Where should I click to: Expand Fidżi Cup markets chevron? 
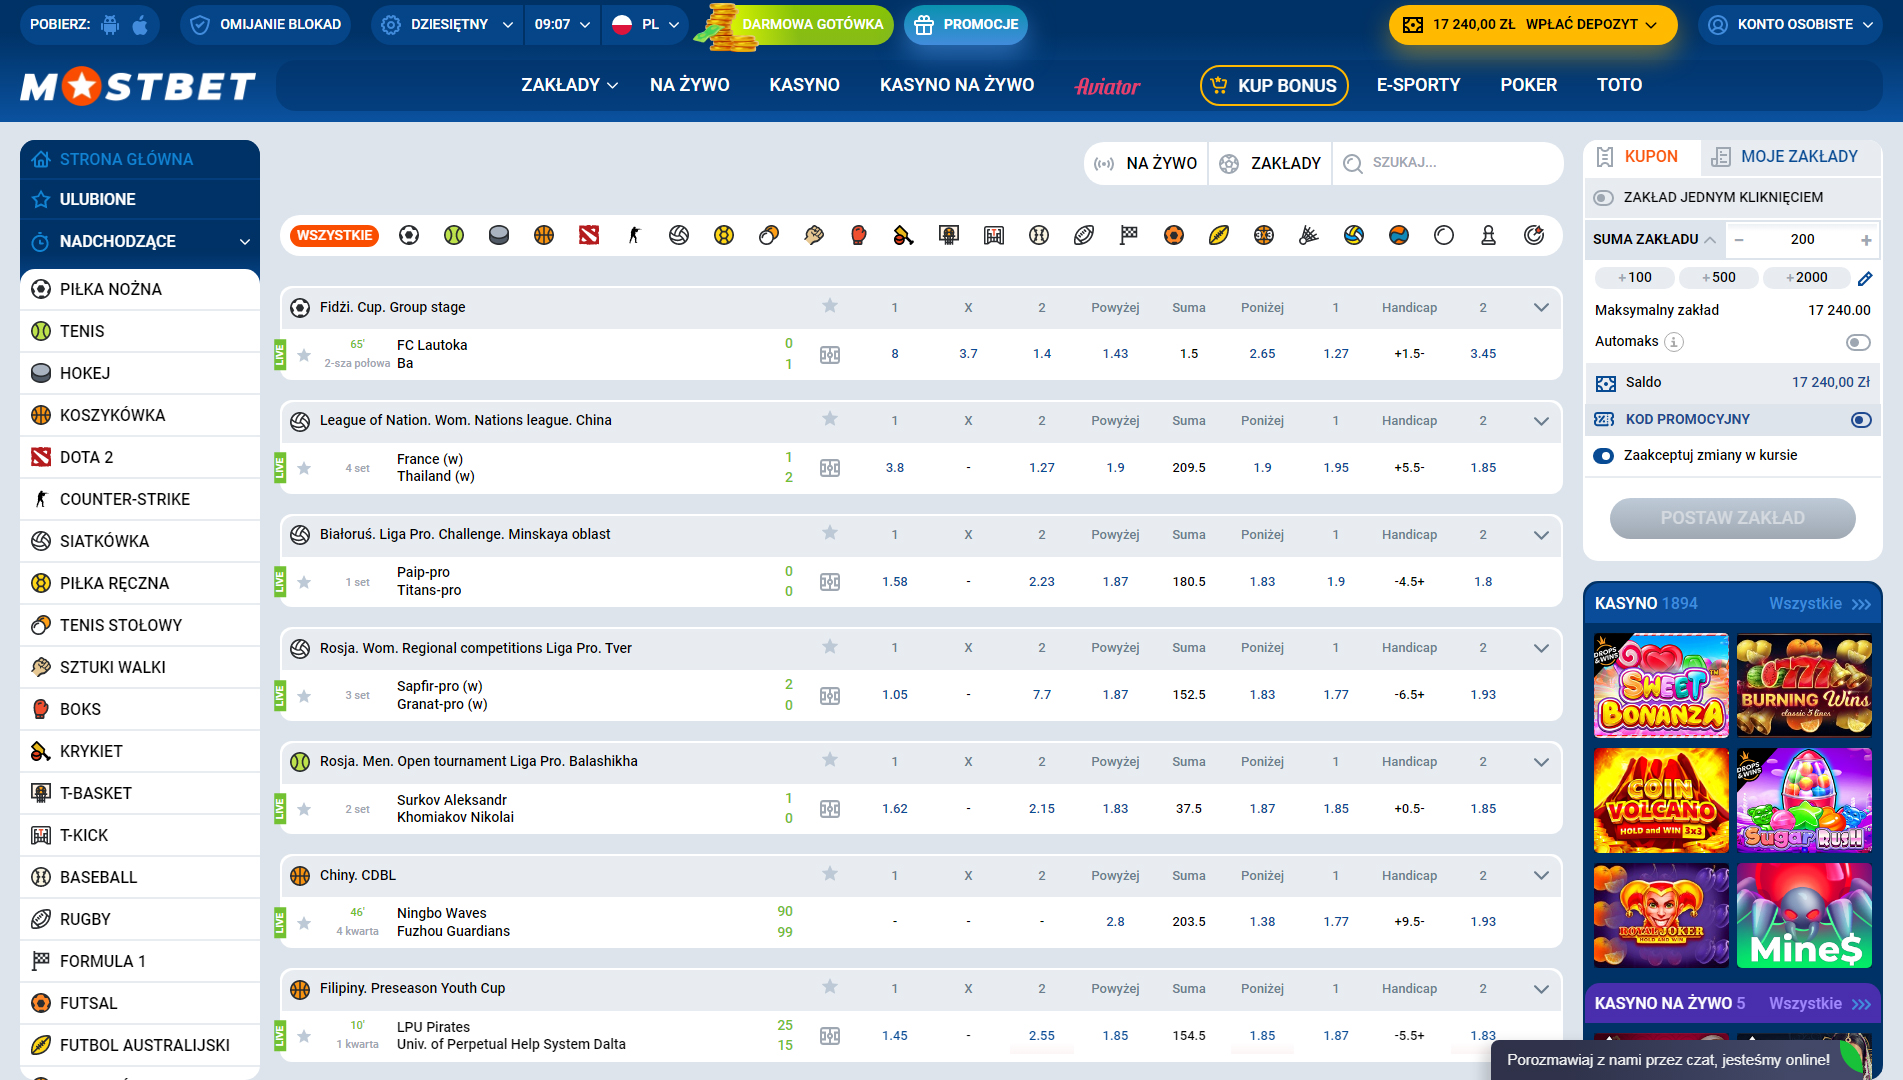[x=1541, y=307]
